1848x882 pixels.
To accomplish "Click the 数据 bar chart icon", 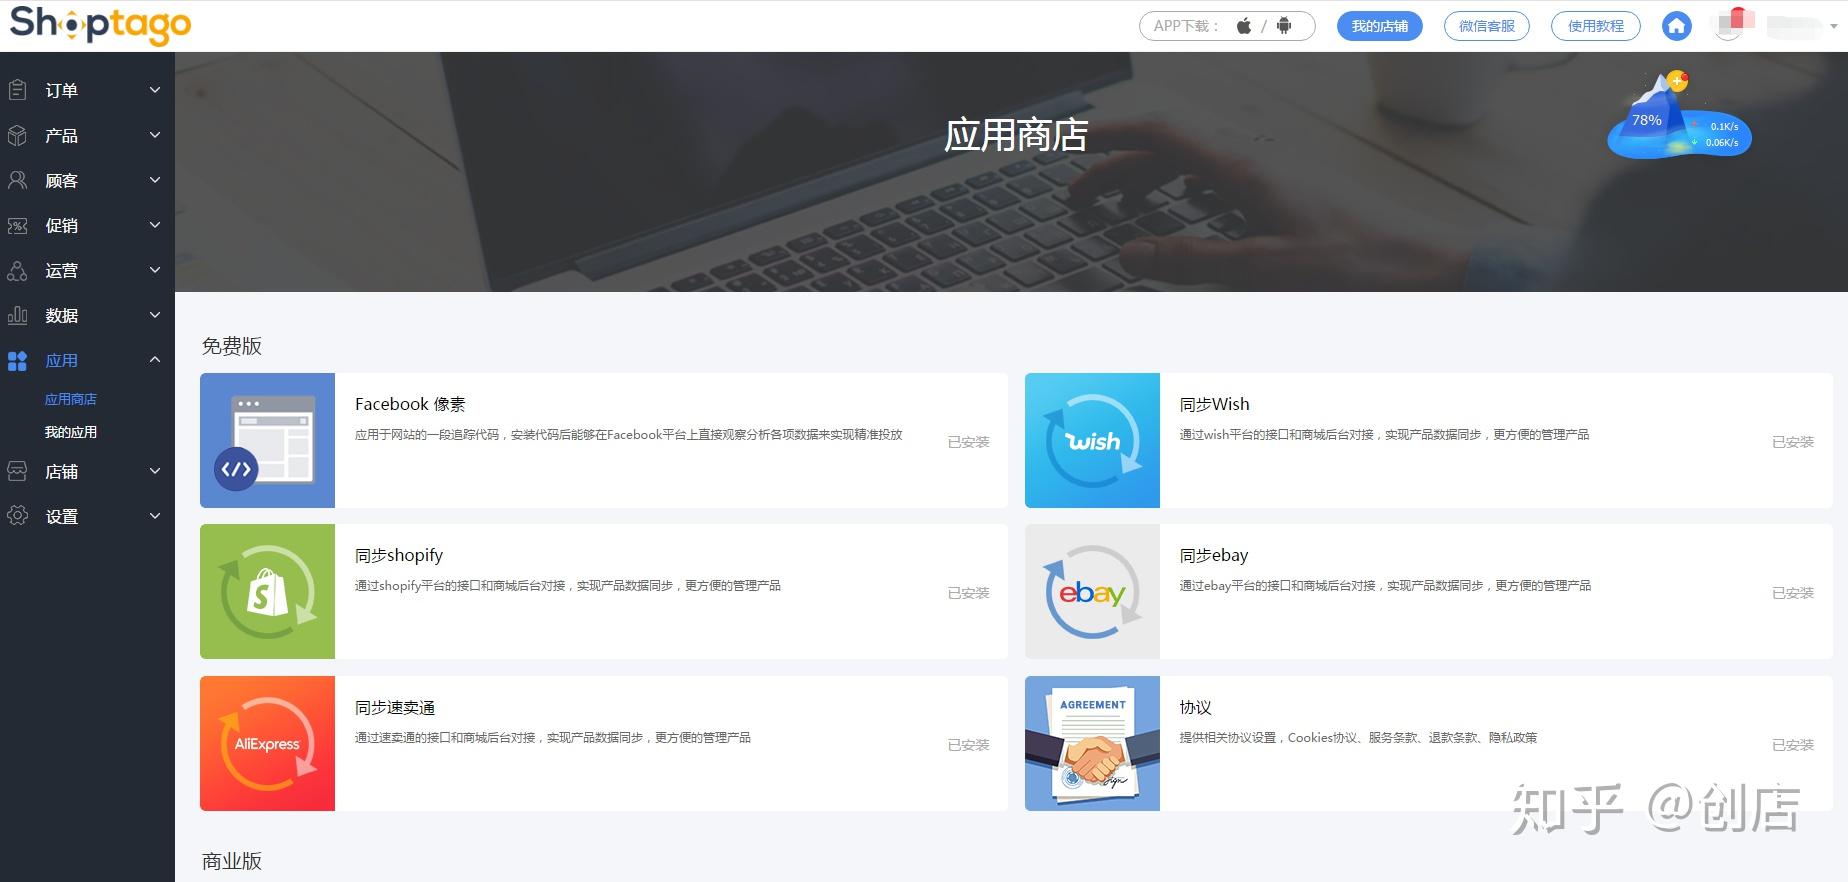I will click(17, 315).
